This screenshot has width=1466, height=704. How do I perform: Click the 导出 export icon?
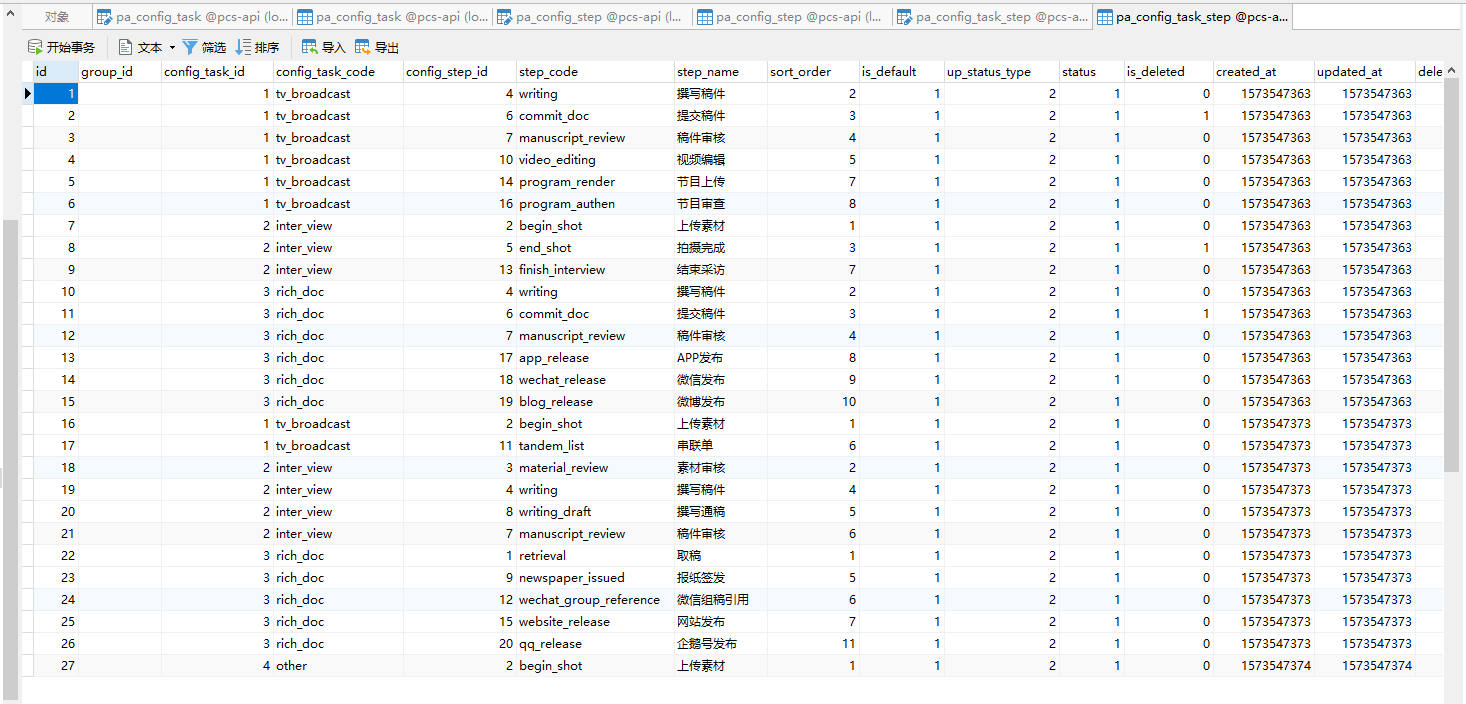pos(363,47)
